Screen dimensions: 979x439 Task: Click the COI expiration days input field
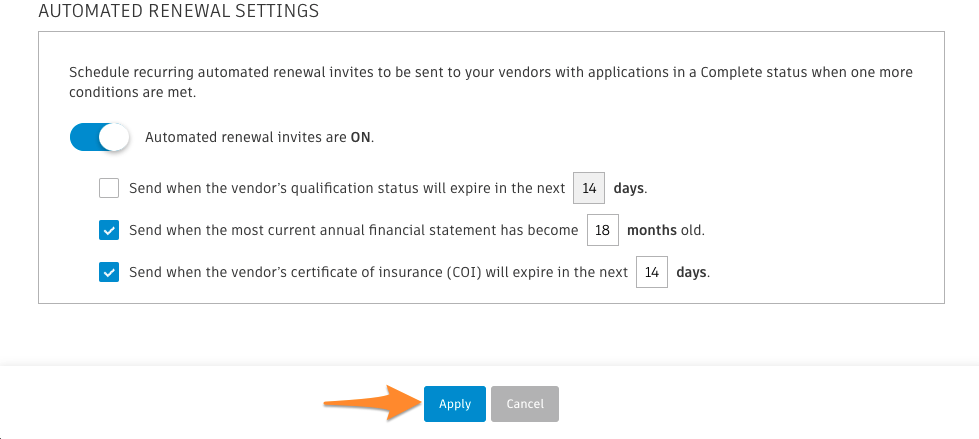point(652,272)
